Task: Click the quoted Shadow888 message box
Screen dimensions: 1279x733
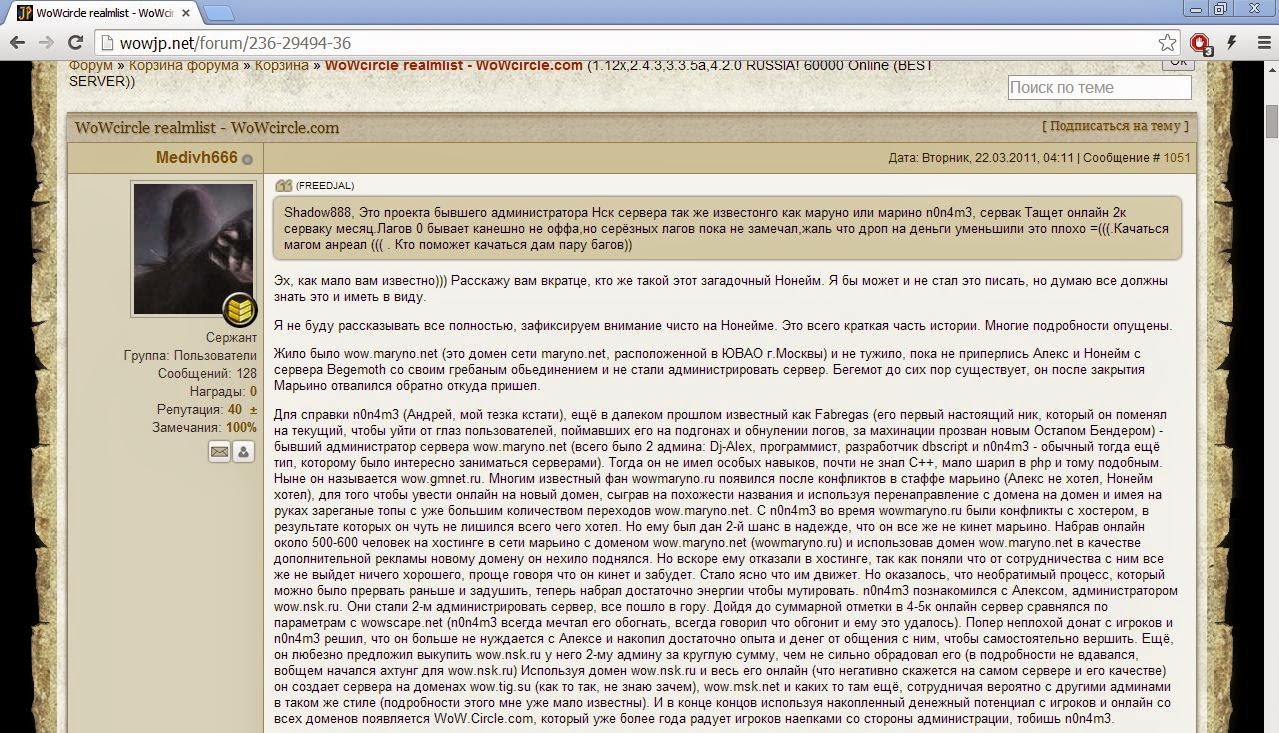Action: click(727, 228)
